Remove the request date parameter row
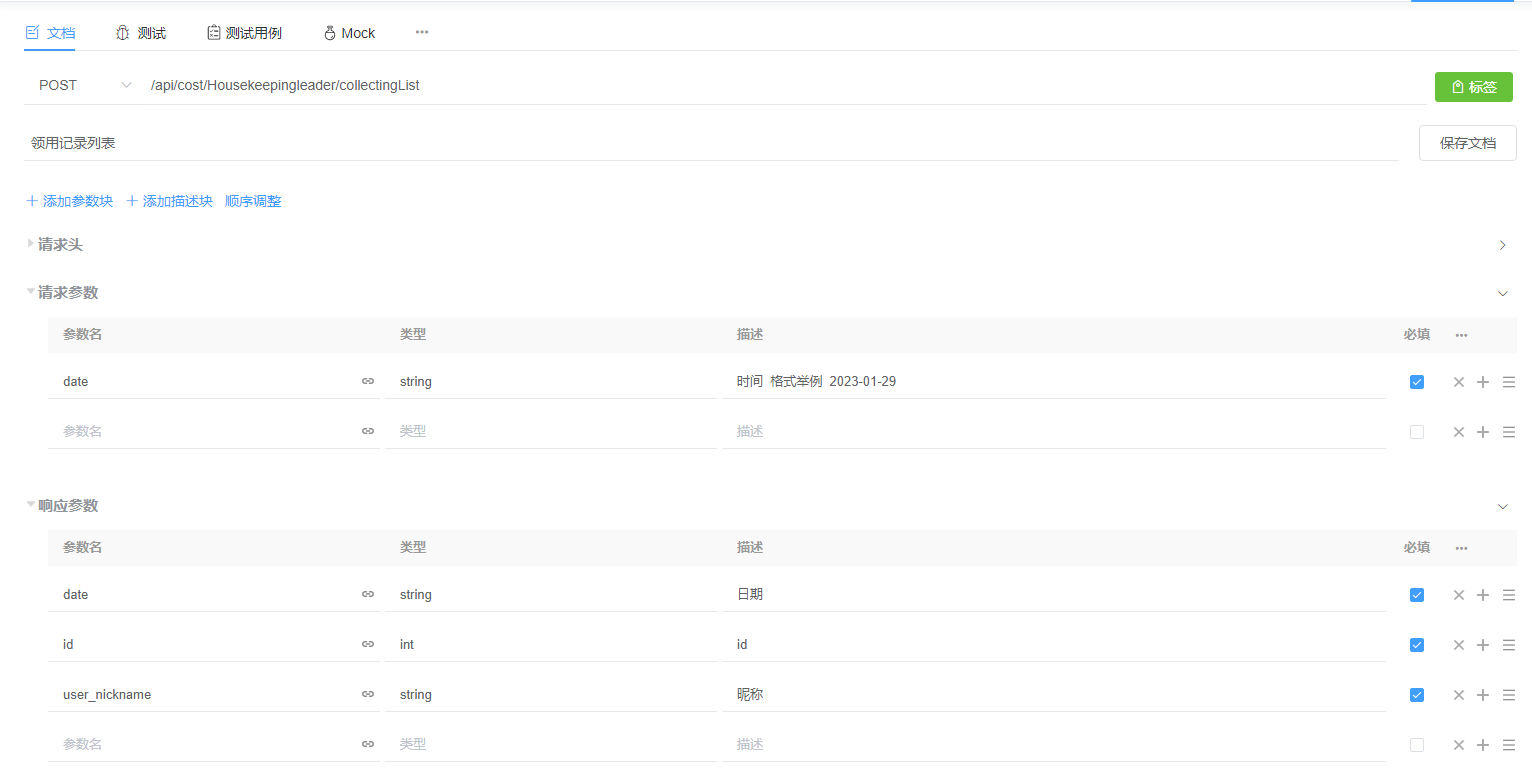 [x=1458, y=382]
